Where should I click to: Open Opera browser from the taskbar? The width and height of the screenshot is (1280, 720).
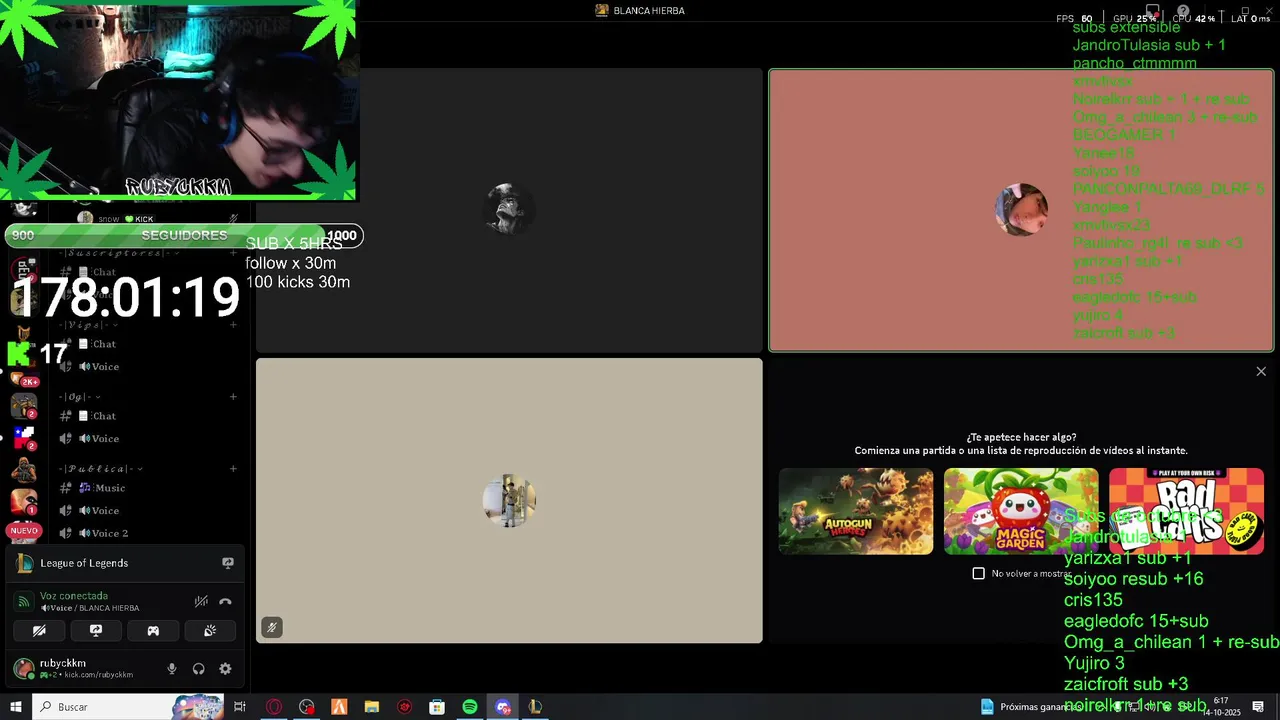[274, 706]
